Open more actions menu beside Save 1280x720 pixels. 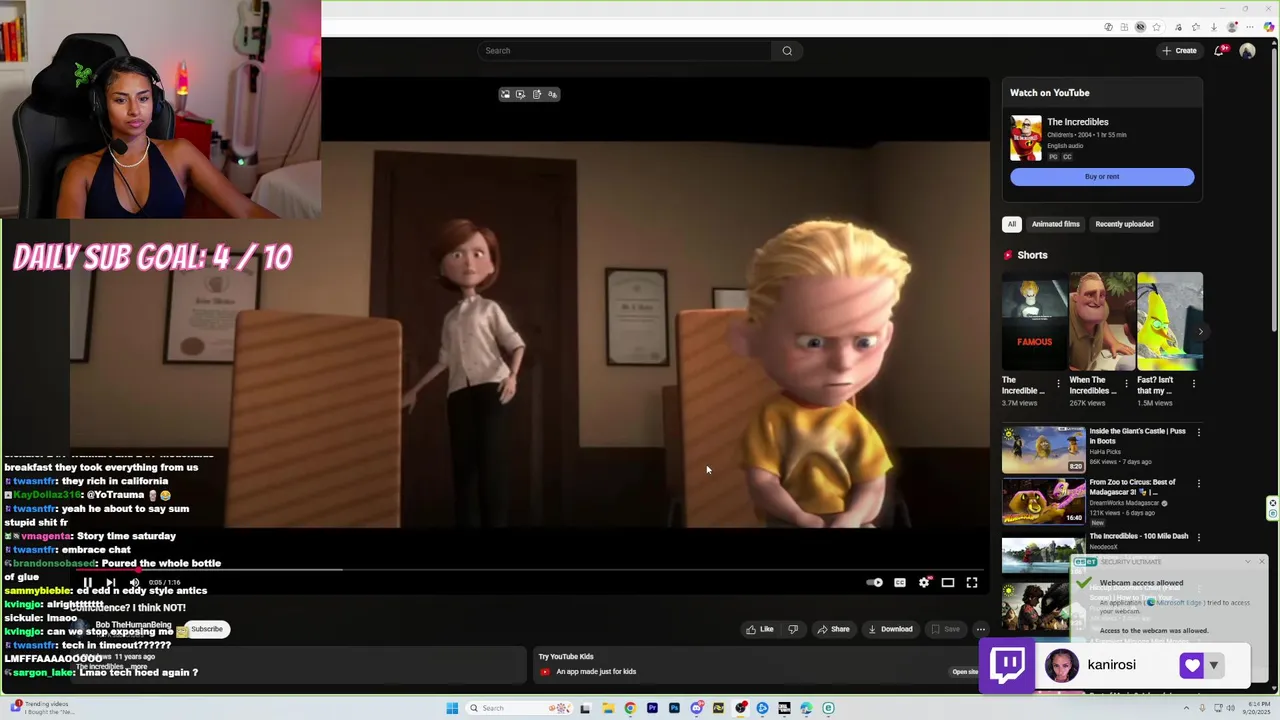pos(981,629)
